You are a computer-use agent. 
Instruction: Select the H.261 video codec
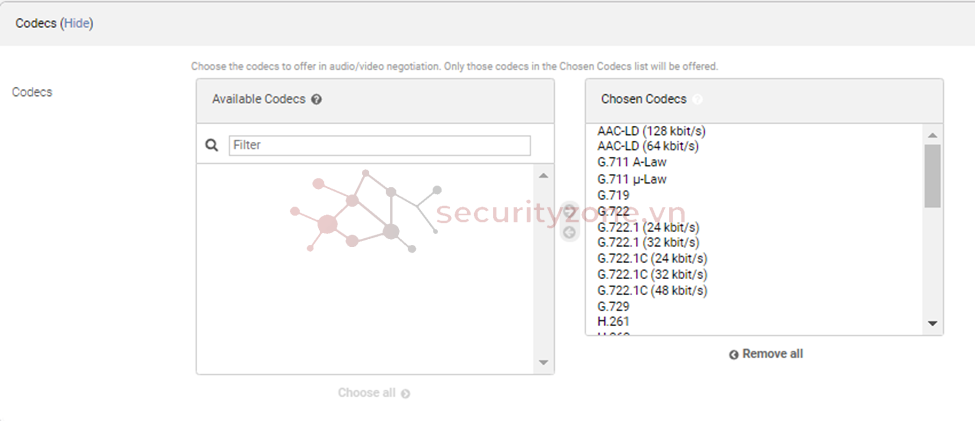click(x=613, y=321)
